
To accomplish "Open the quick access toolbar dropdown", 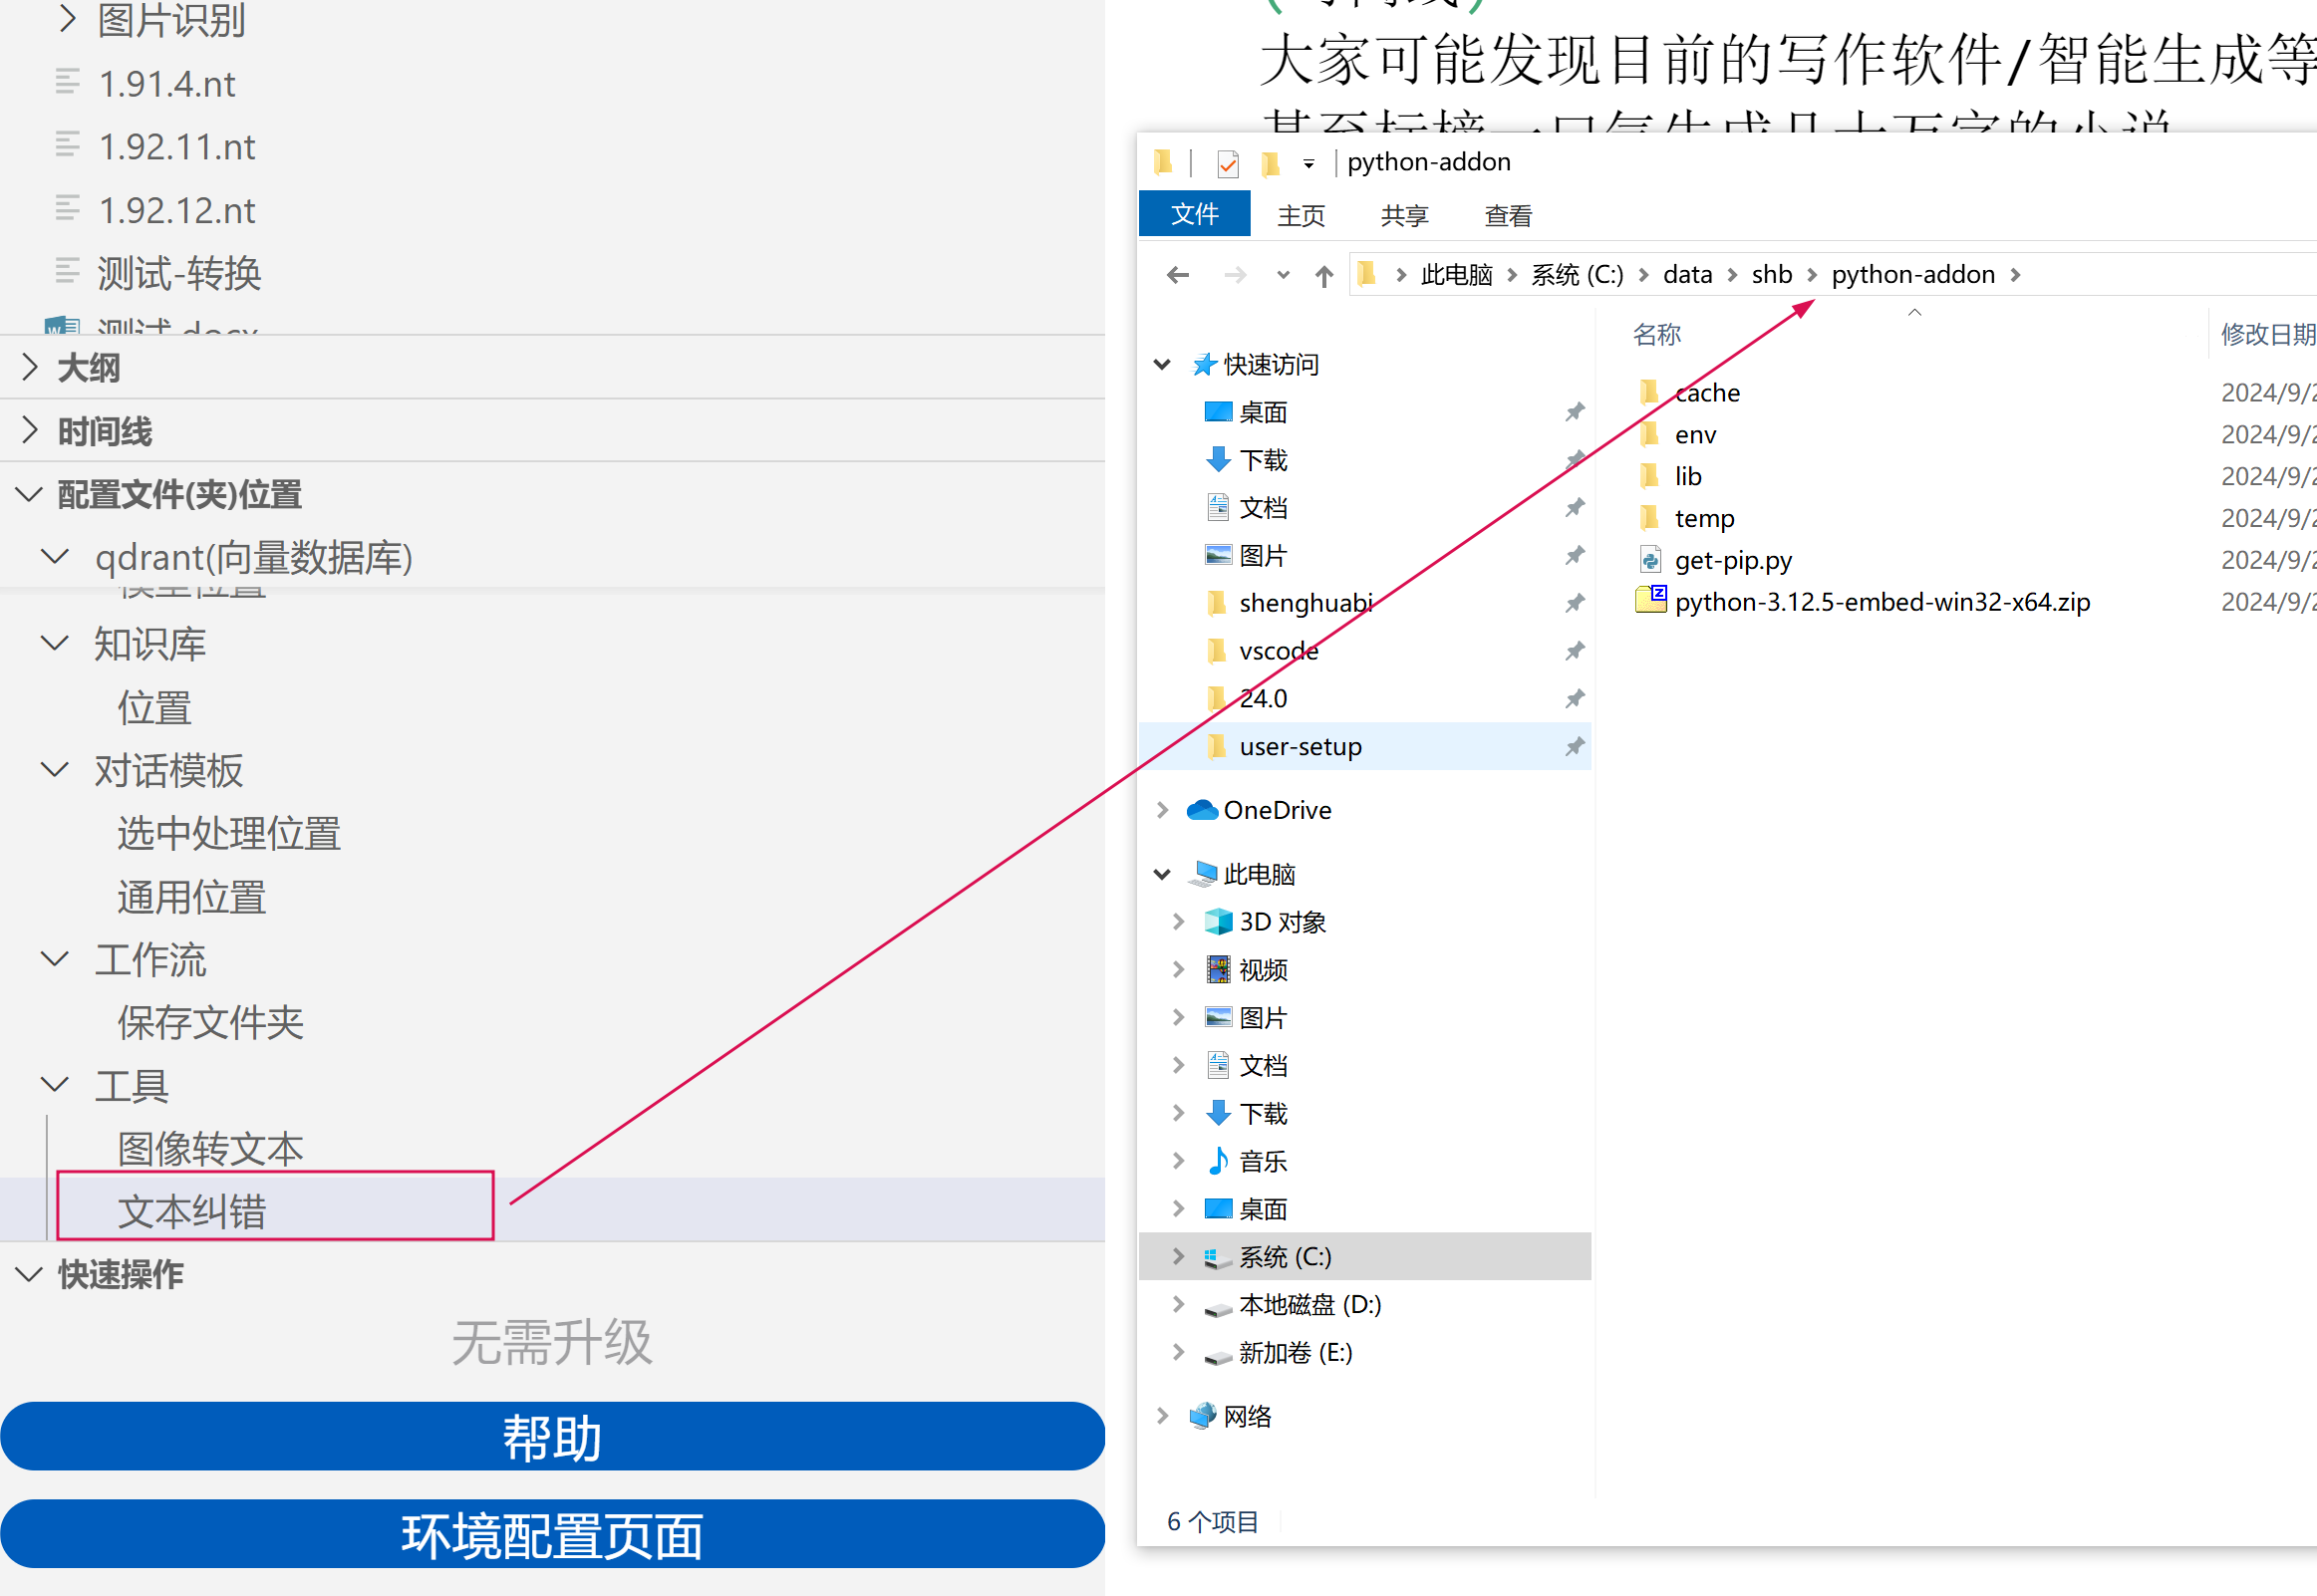I will click(x=1308, y=163).
